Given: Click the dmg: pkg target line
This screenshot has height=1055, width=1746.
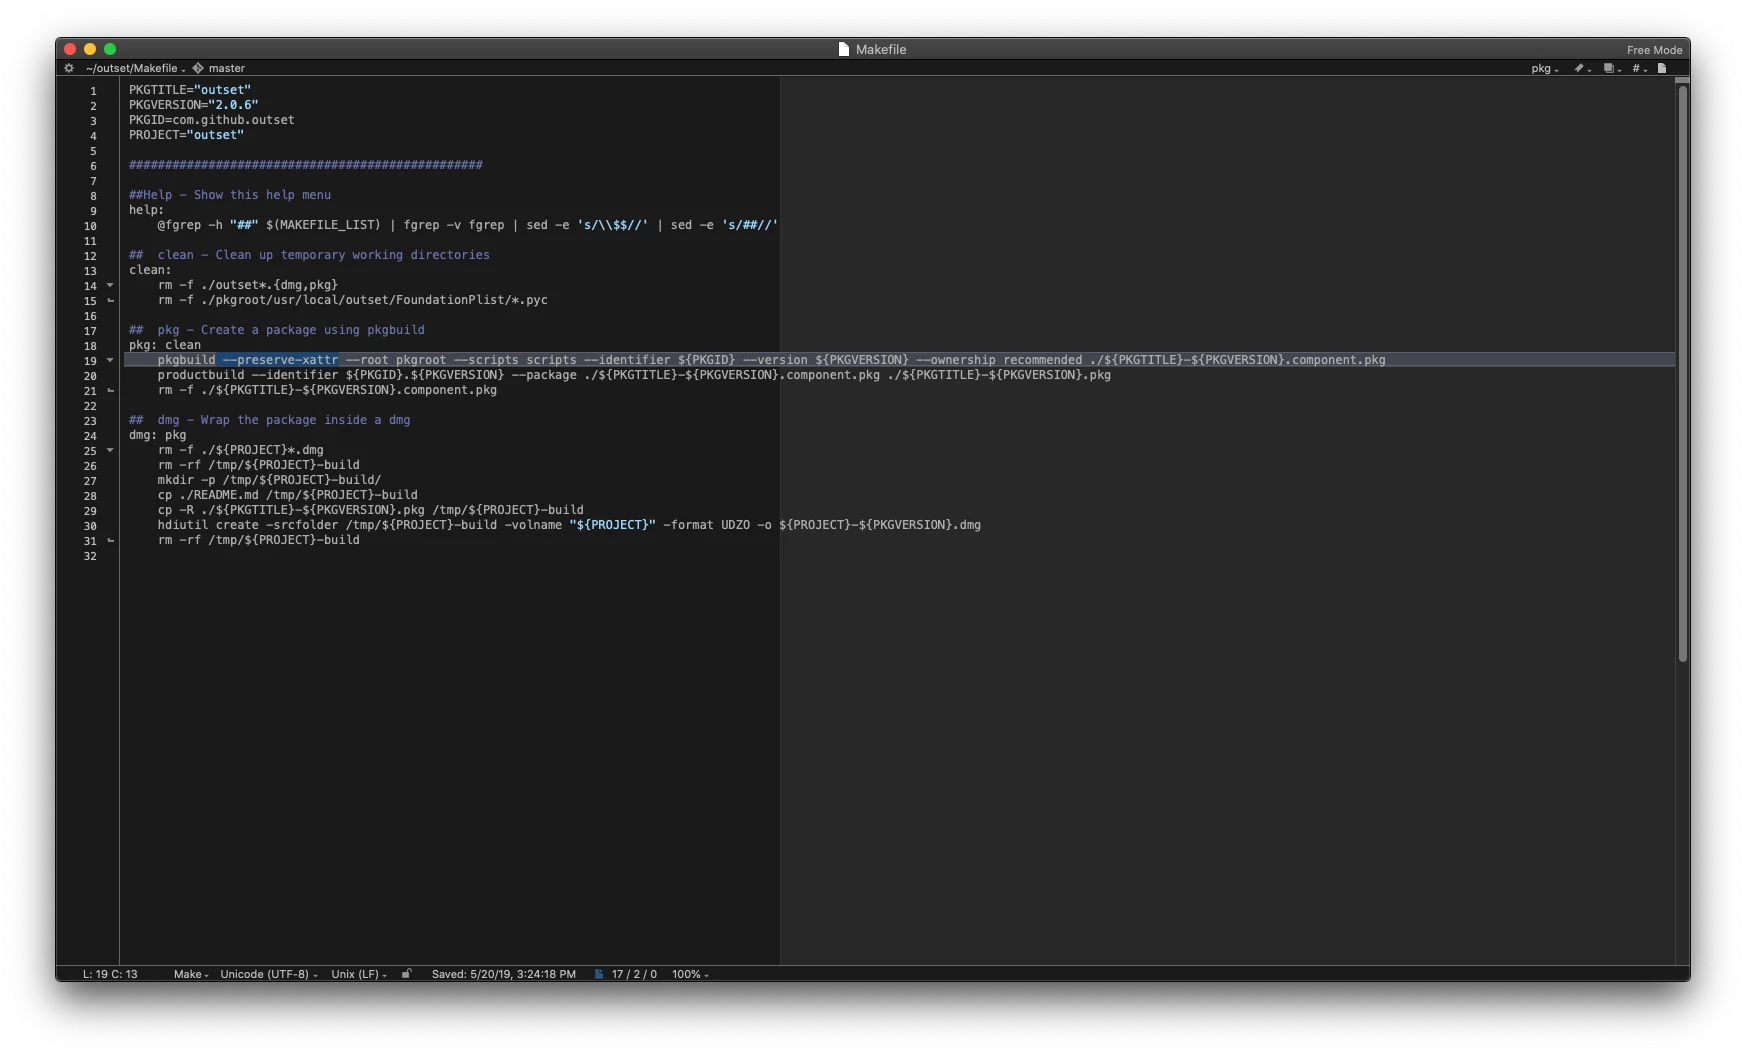Looking at the screenshot, I should [157, 435].
